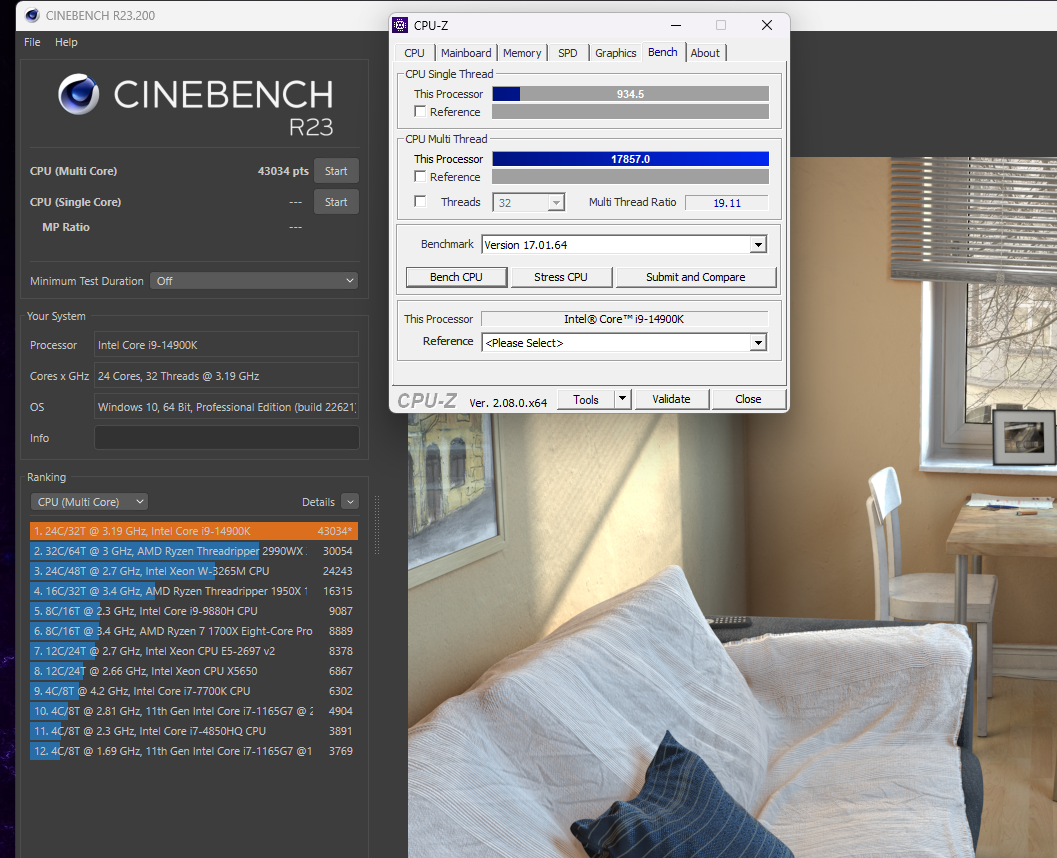Select ranking row Intel Core i9-9880H CPU
The height and width of the screenshot is (858, 1057).
(x=193, y=611)
